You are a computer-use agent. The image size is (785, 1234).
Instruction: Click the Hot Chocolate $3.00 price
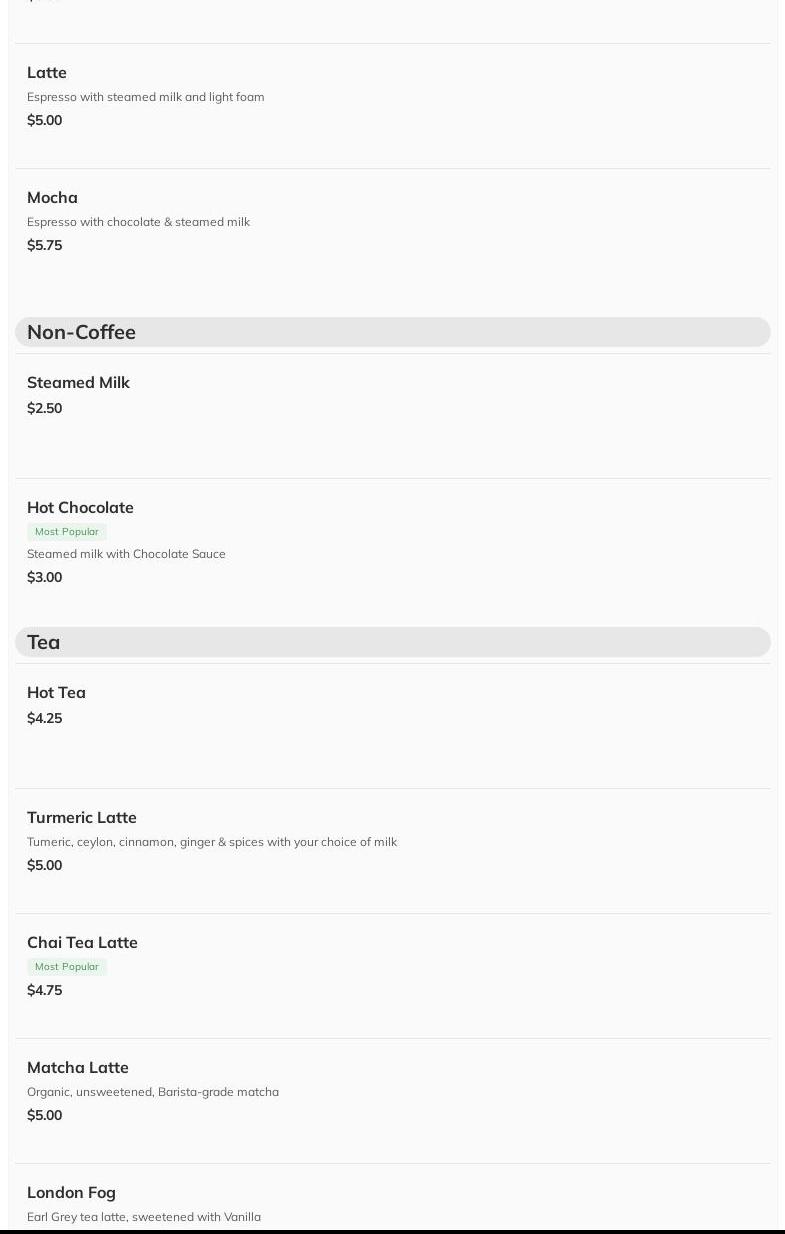pos(45,577)
